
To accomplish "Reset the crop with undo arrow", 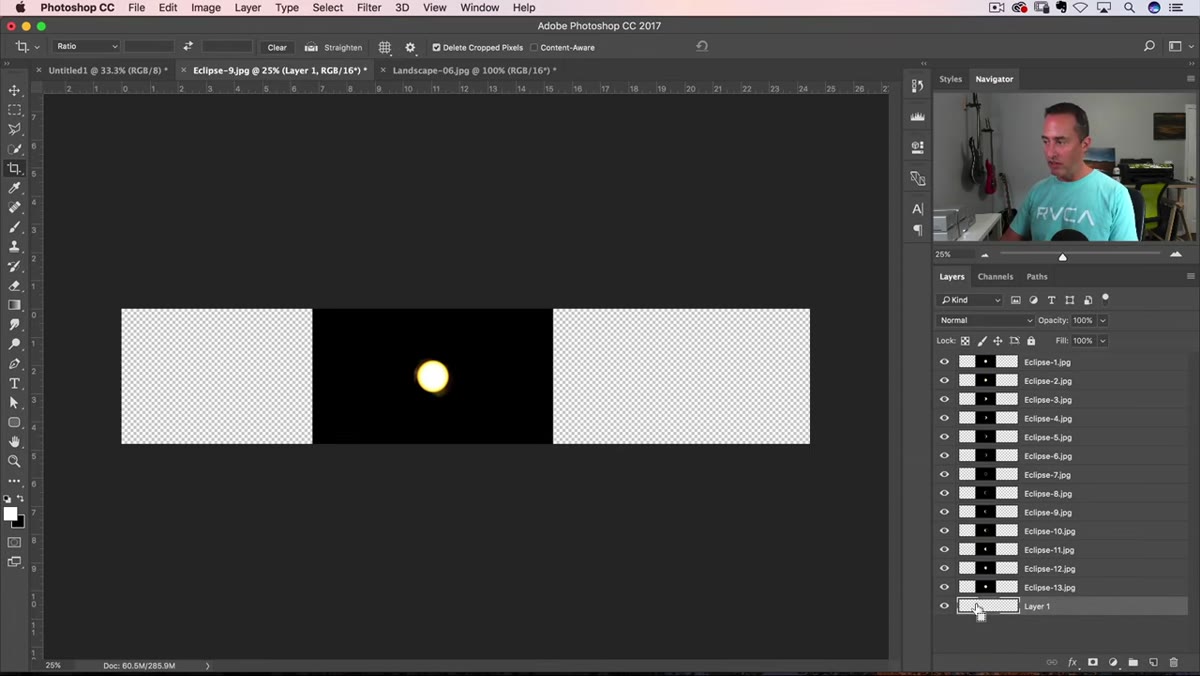I will [x=702, y=46].
